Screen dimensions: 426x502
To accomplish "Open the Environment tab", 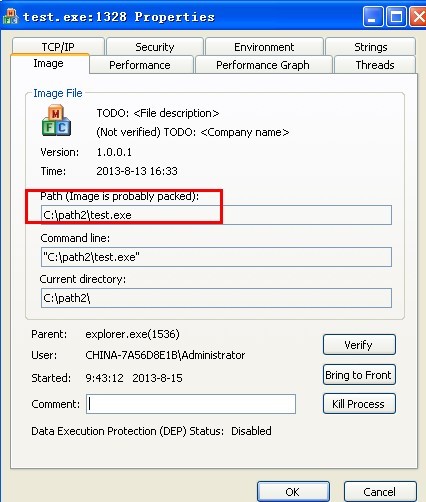I will (264, 47).
